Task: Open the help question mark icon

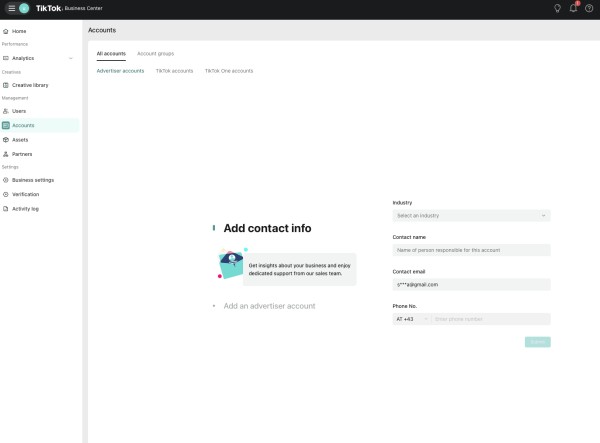Action: pos(589,8)
